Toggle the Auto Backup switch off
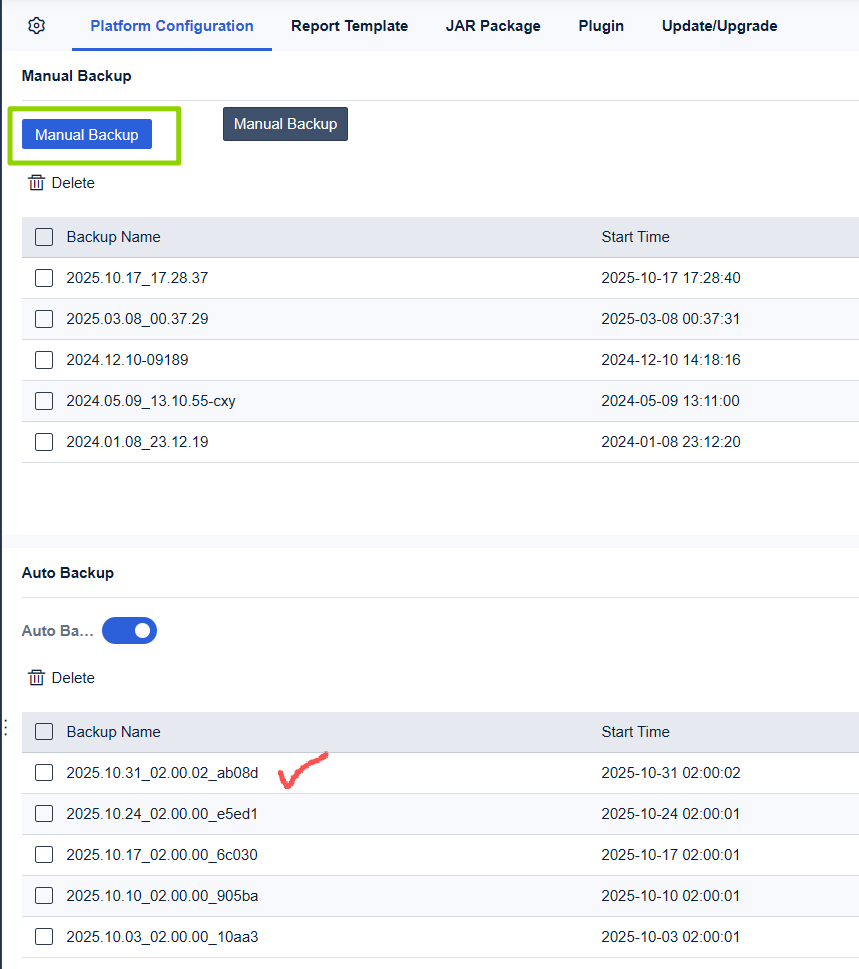Viewport: 859px width, 969px height. coord(129,630)
